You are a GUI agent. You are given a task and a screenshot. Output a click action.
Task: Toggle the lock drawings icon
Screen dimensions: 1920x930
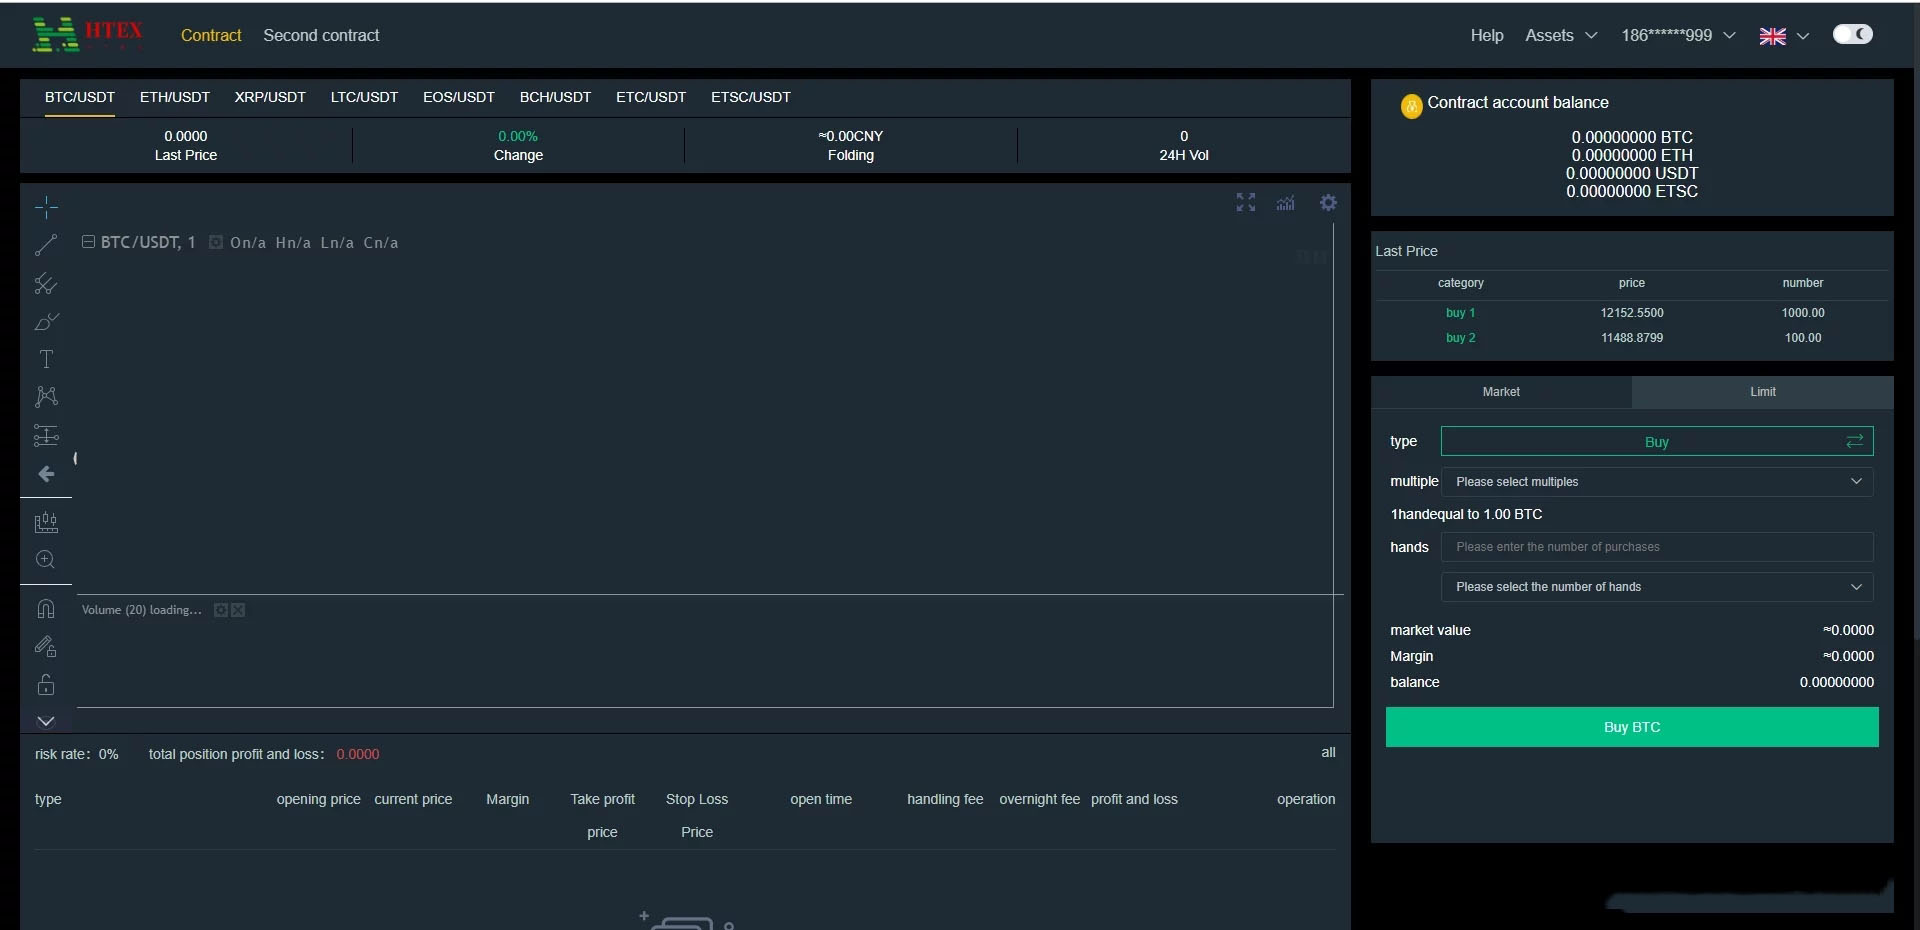tap(46, 685)
